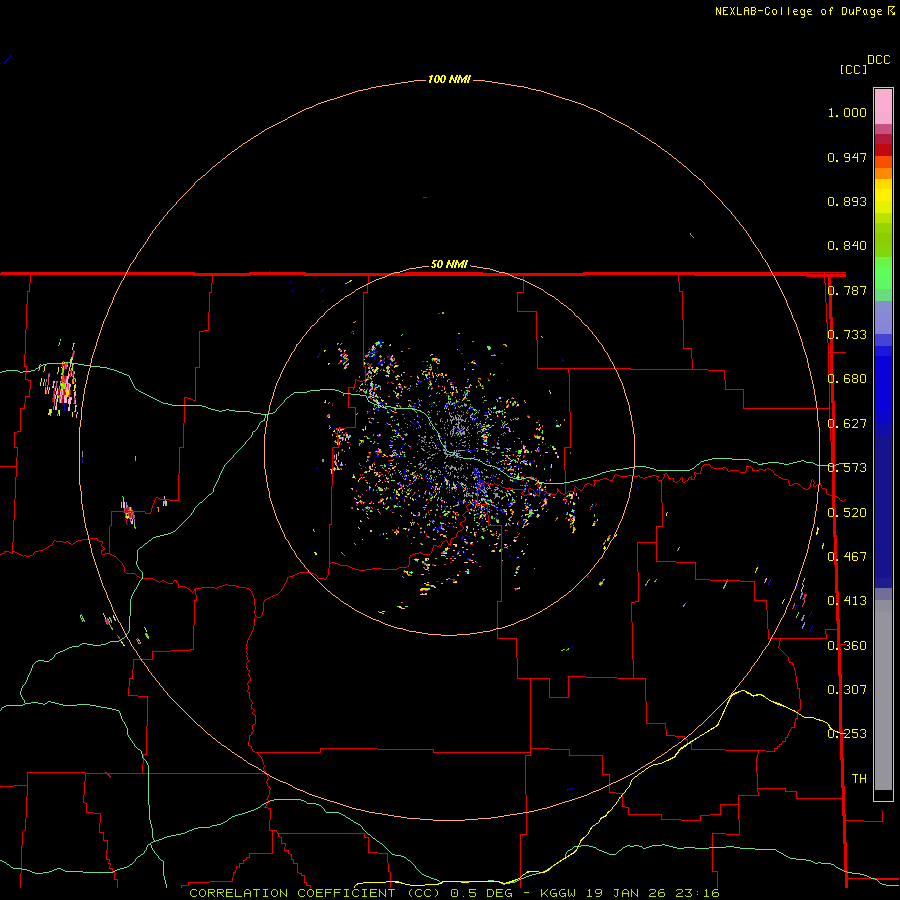Click the 0.680 legend value

tap(847, 379)
